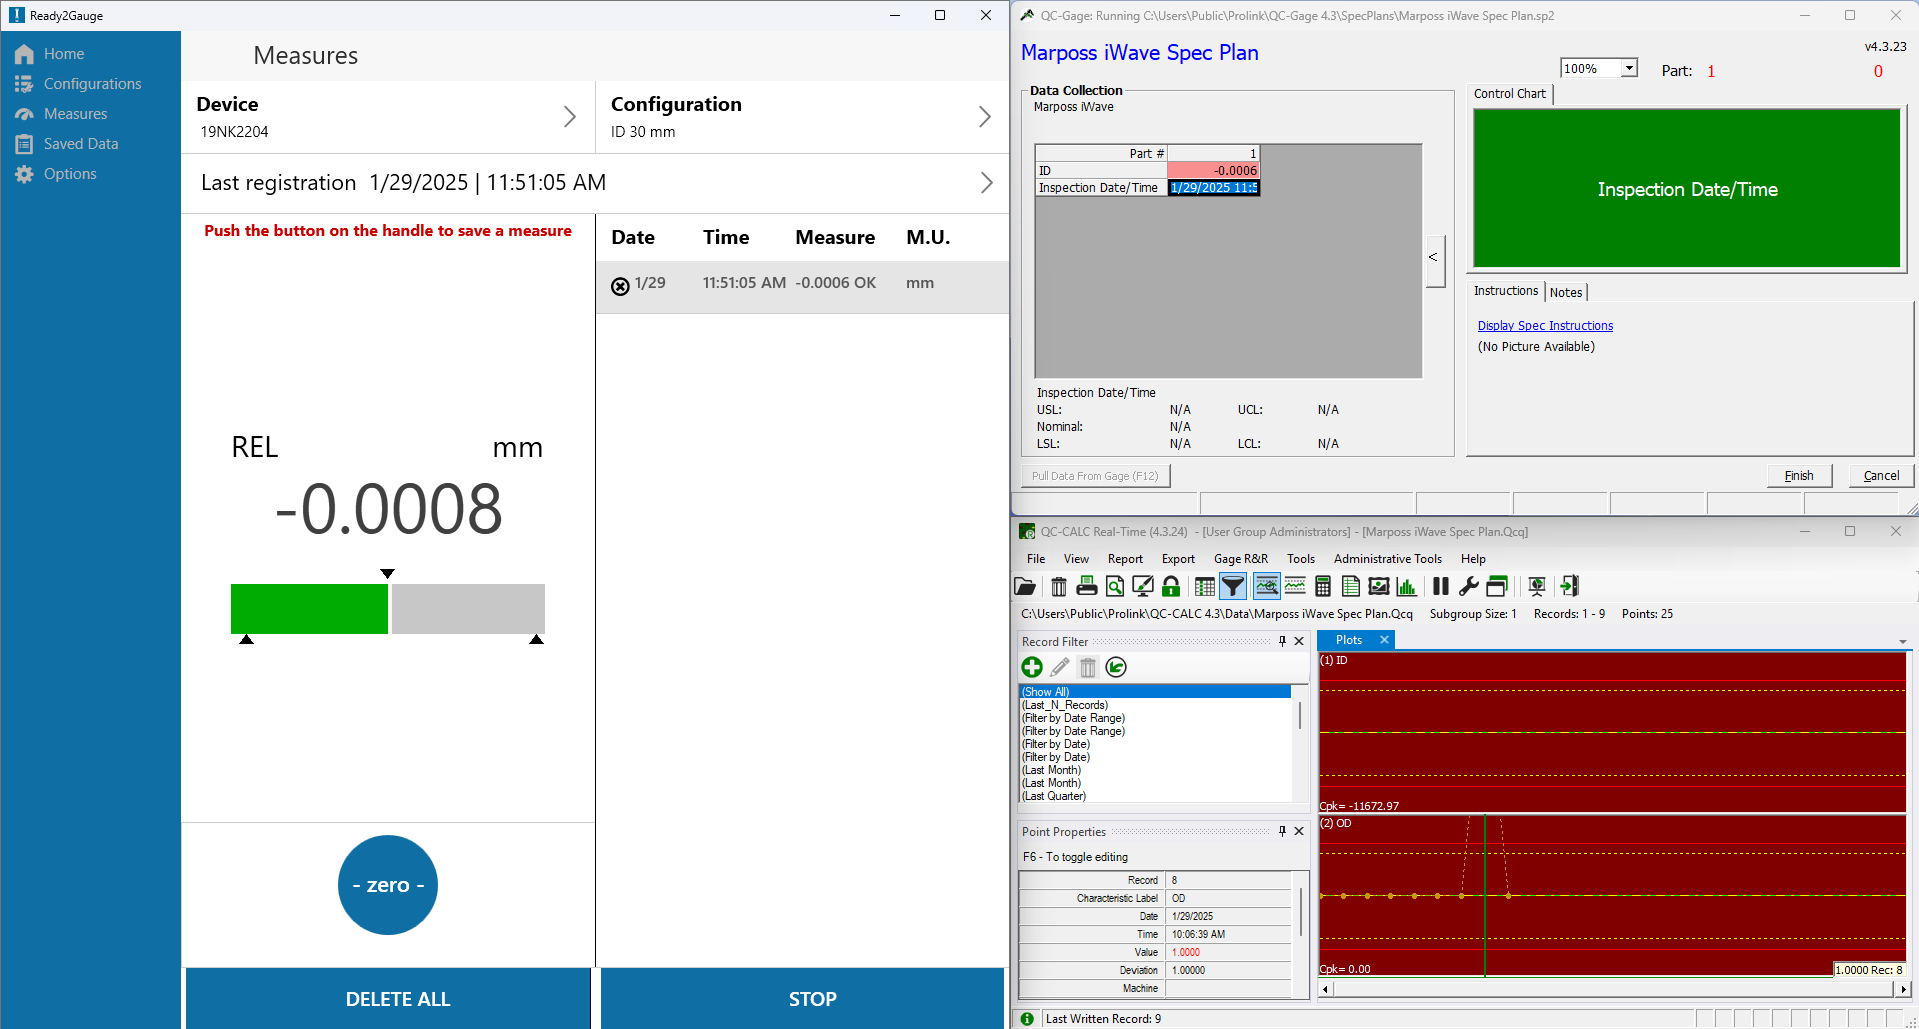Open Display Spec Instructions link
This screenshot has width=1919, height=1029.
(x=1545, y=326)
